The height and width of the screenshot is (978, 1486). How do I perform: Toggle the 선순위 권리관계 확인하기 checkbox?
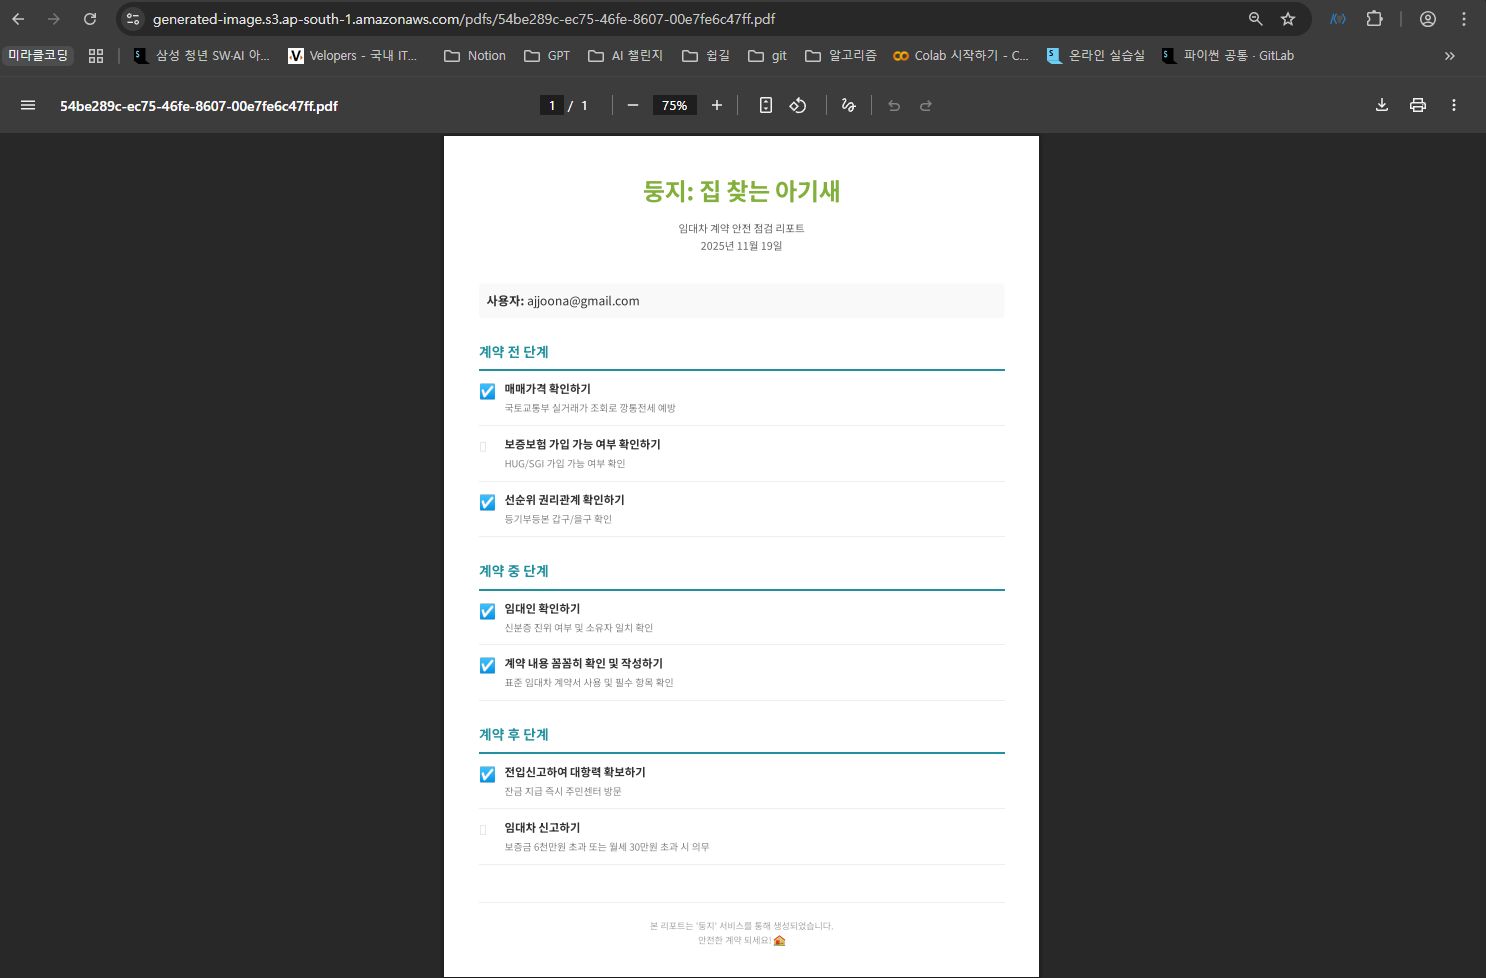tap(487, 502)
